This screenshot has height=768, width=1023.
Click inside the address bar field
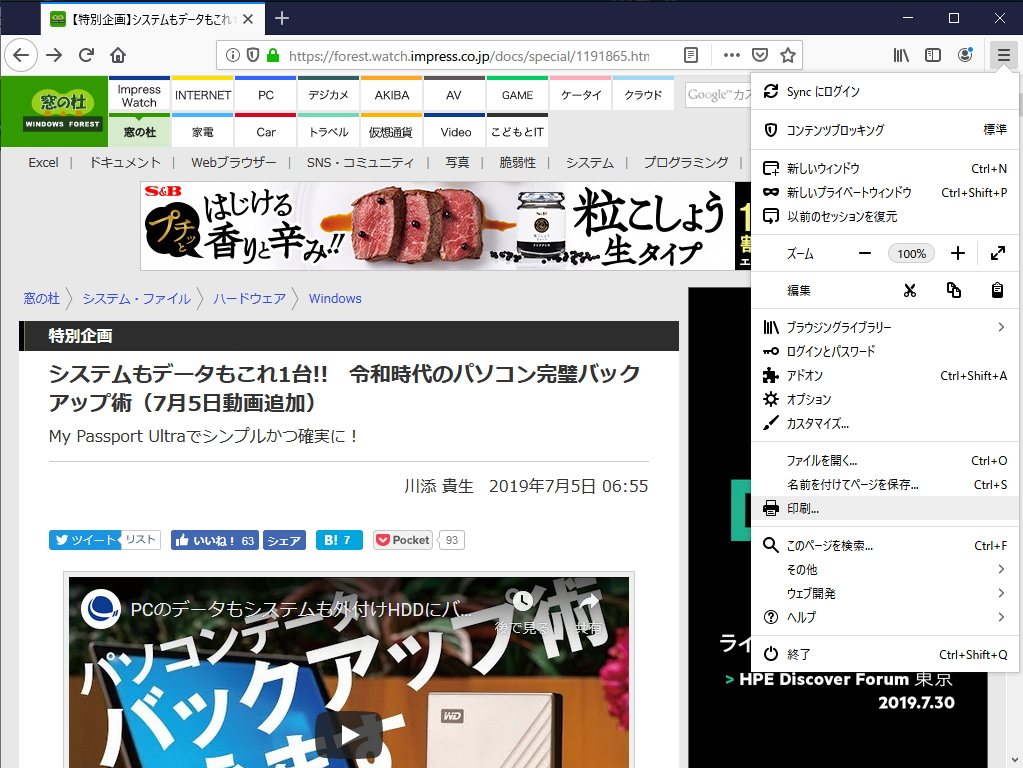click(x=450, y=57)
